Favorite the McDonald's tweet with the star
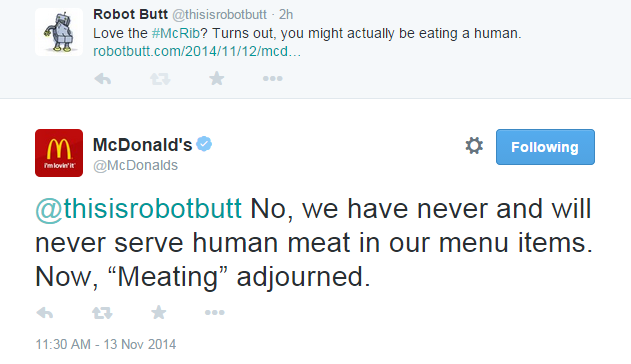This screenshot has height=364, width=631. click(x=159, y=312)
